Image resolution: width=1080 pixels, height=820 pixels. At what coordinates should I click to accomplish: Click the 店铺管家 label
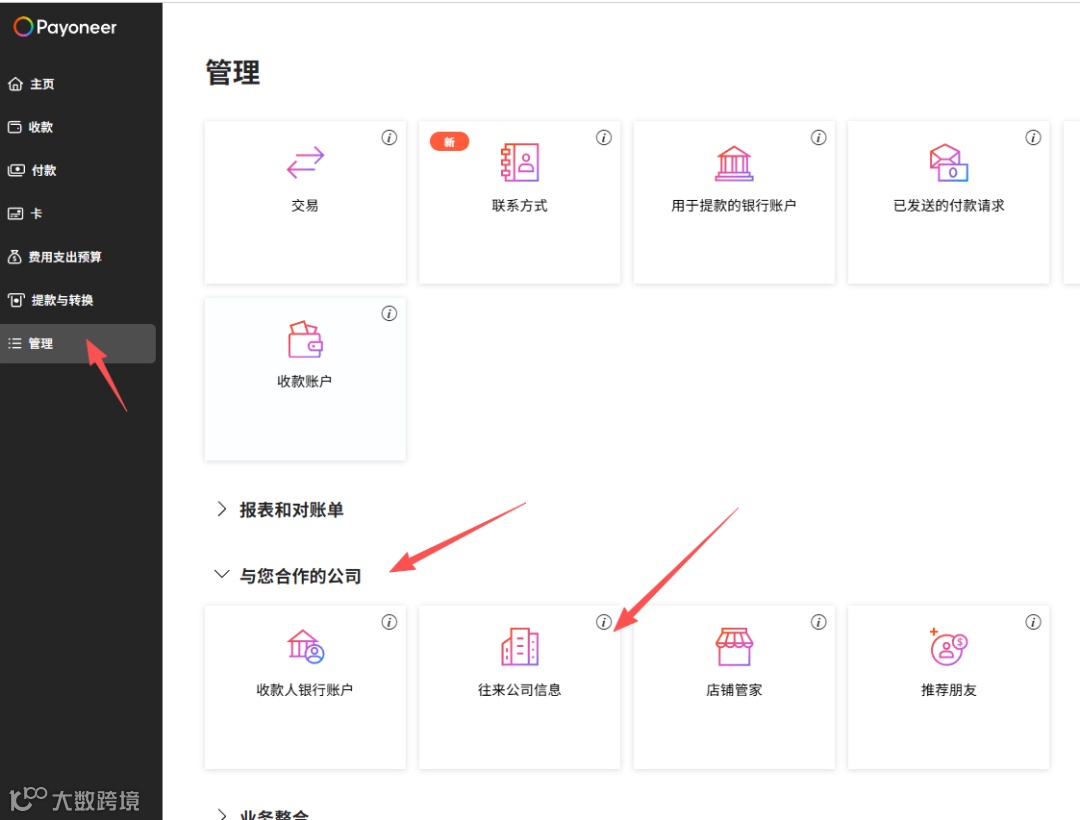[734, 690]
